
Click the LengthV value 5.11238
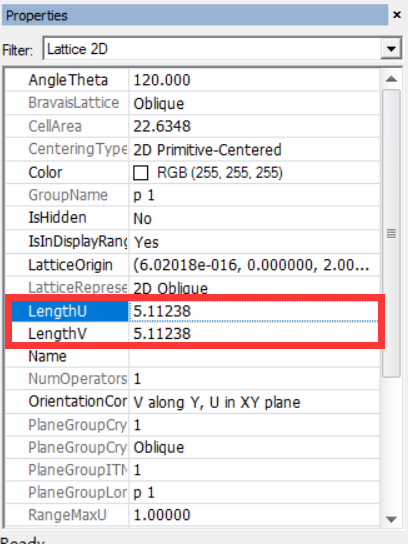(162, 334)
